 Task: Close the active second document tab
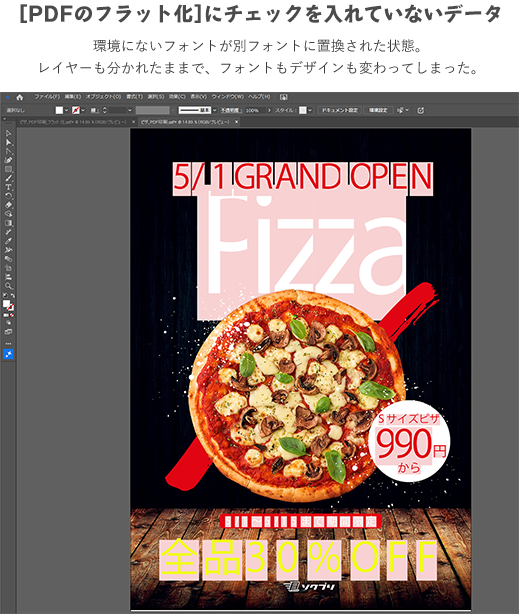[x=236, y=122]
